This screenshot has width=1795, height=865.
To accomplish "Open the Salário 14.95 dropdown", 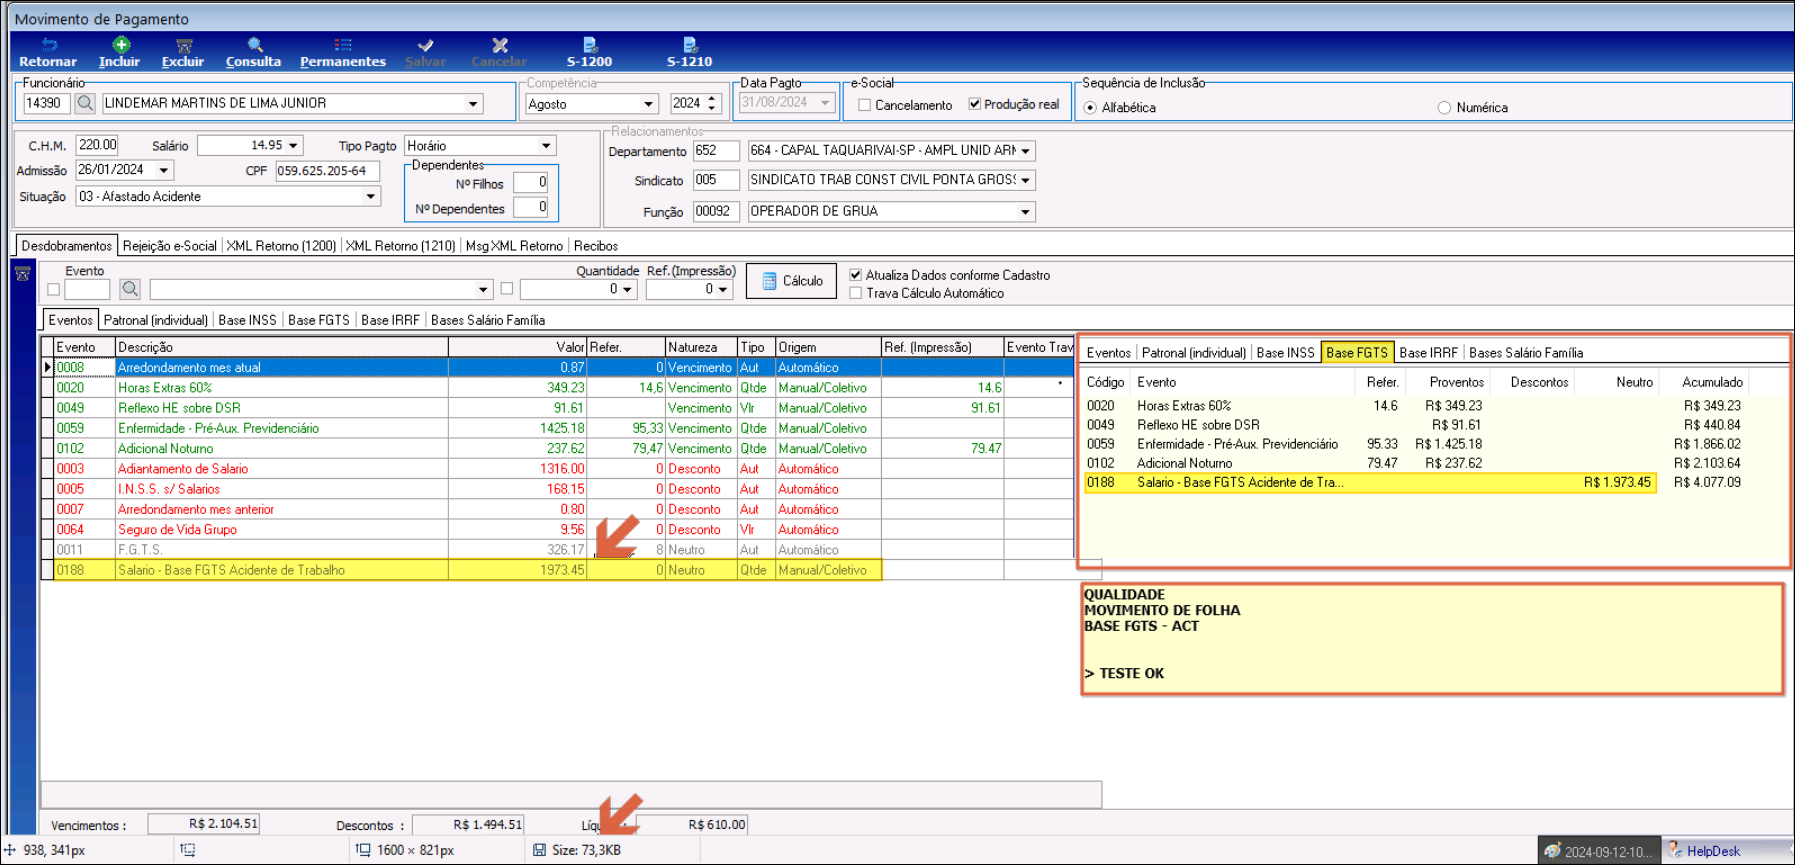I will click(293, 146).
